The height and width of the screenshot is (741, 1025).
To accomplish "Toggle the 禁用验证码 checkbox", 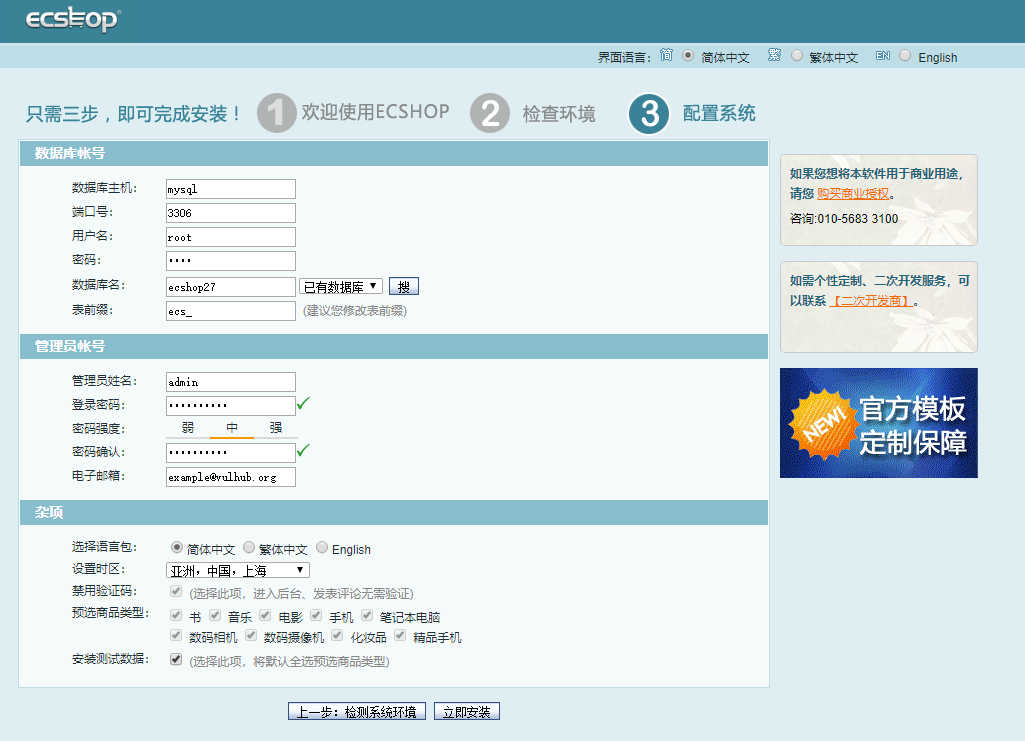I will (x=176, y=591).
